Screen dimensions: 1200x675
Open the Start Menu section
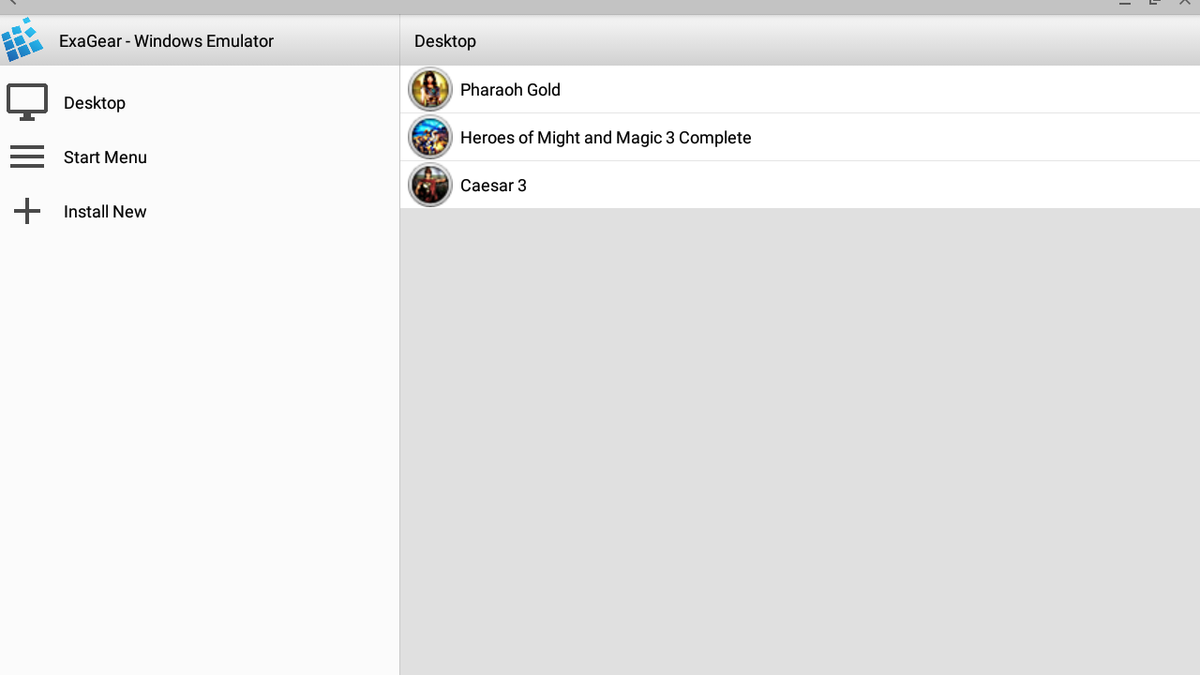tap(105, 157)
